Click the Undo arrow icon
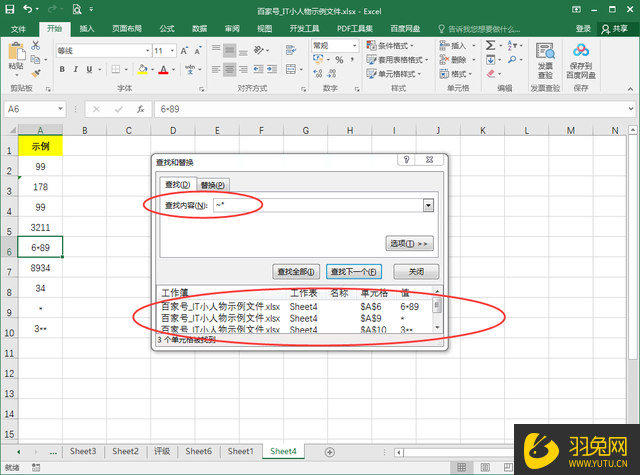The image size is (640, 475). click(x=28, y=9)
